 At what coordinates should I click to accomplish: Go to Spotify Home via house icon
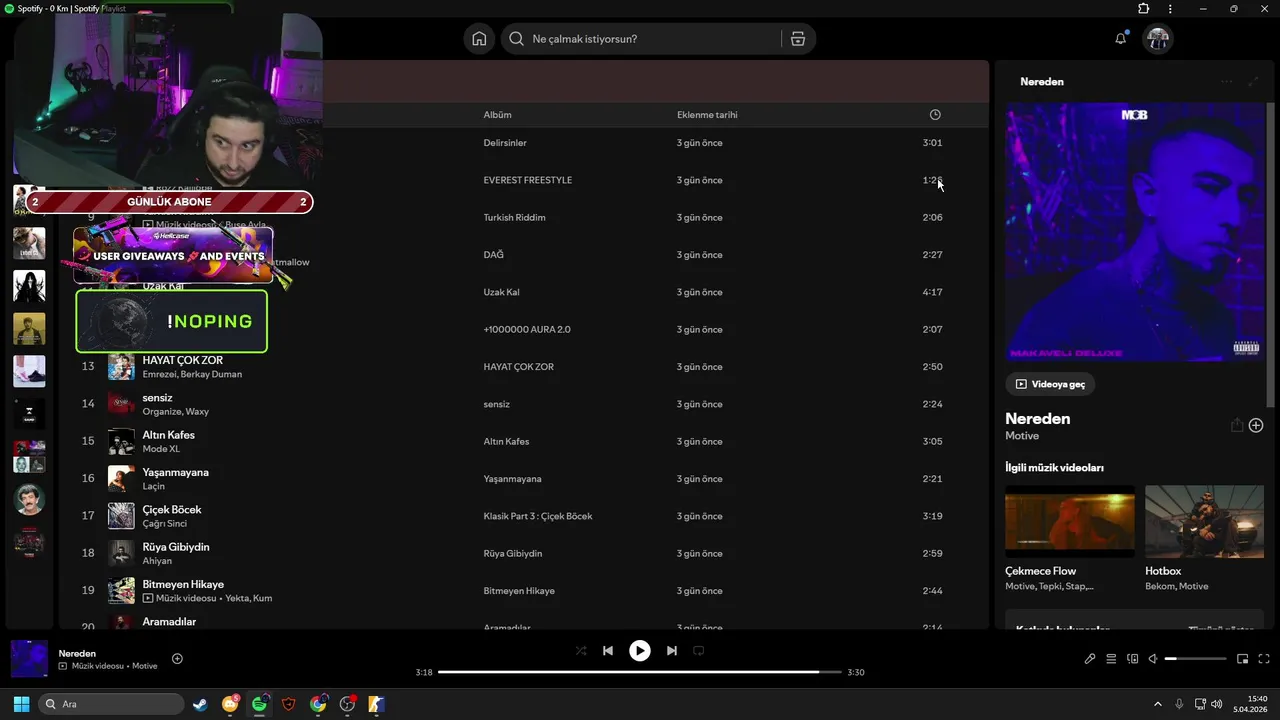[x=479, y=39]
